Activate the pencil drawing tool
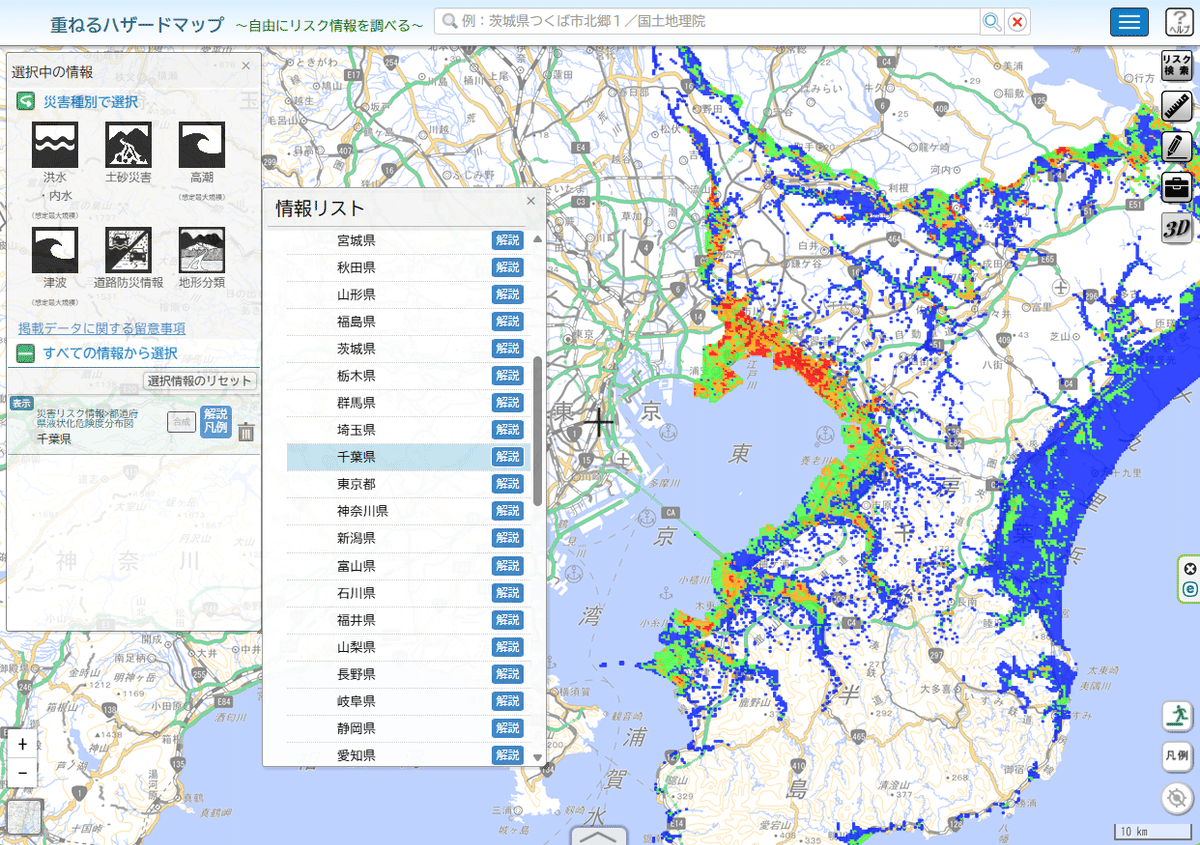This screenshot has height=845, width=1200. [1177, 147]
